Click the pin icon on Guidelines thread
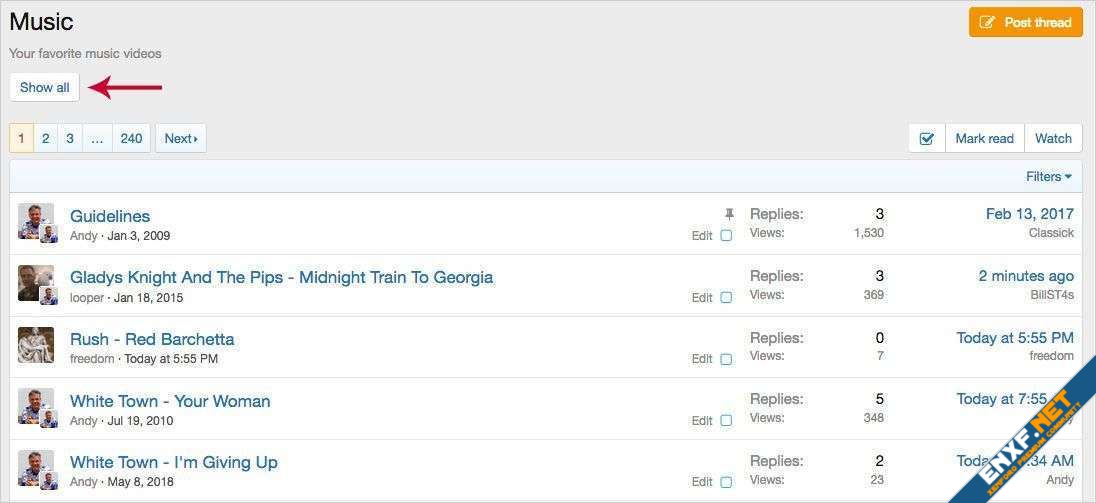 tap(729, 214)
